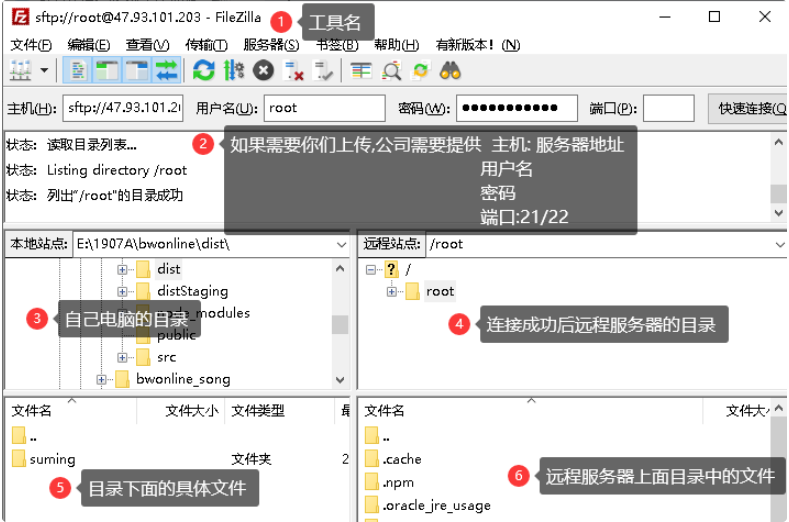The width and height of the screenshot is (789, 522).
Task: Open the Site Manager icon
Action: pyautogui.click(x=21, y=71)
